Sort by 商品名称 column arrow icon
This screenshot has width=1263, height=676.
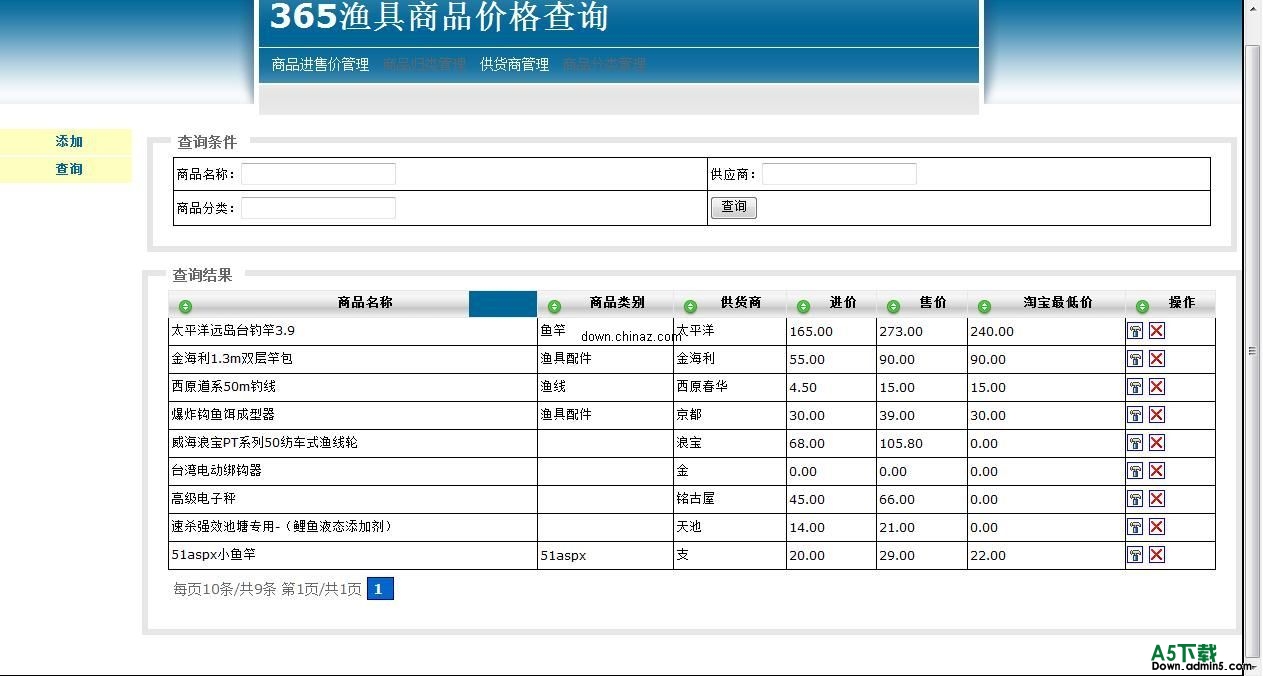(x=185, y=306)
